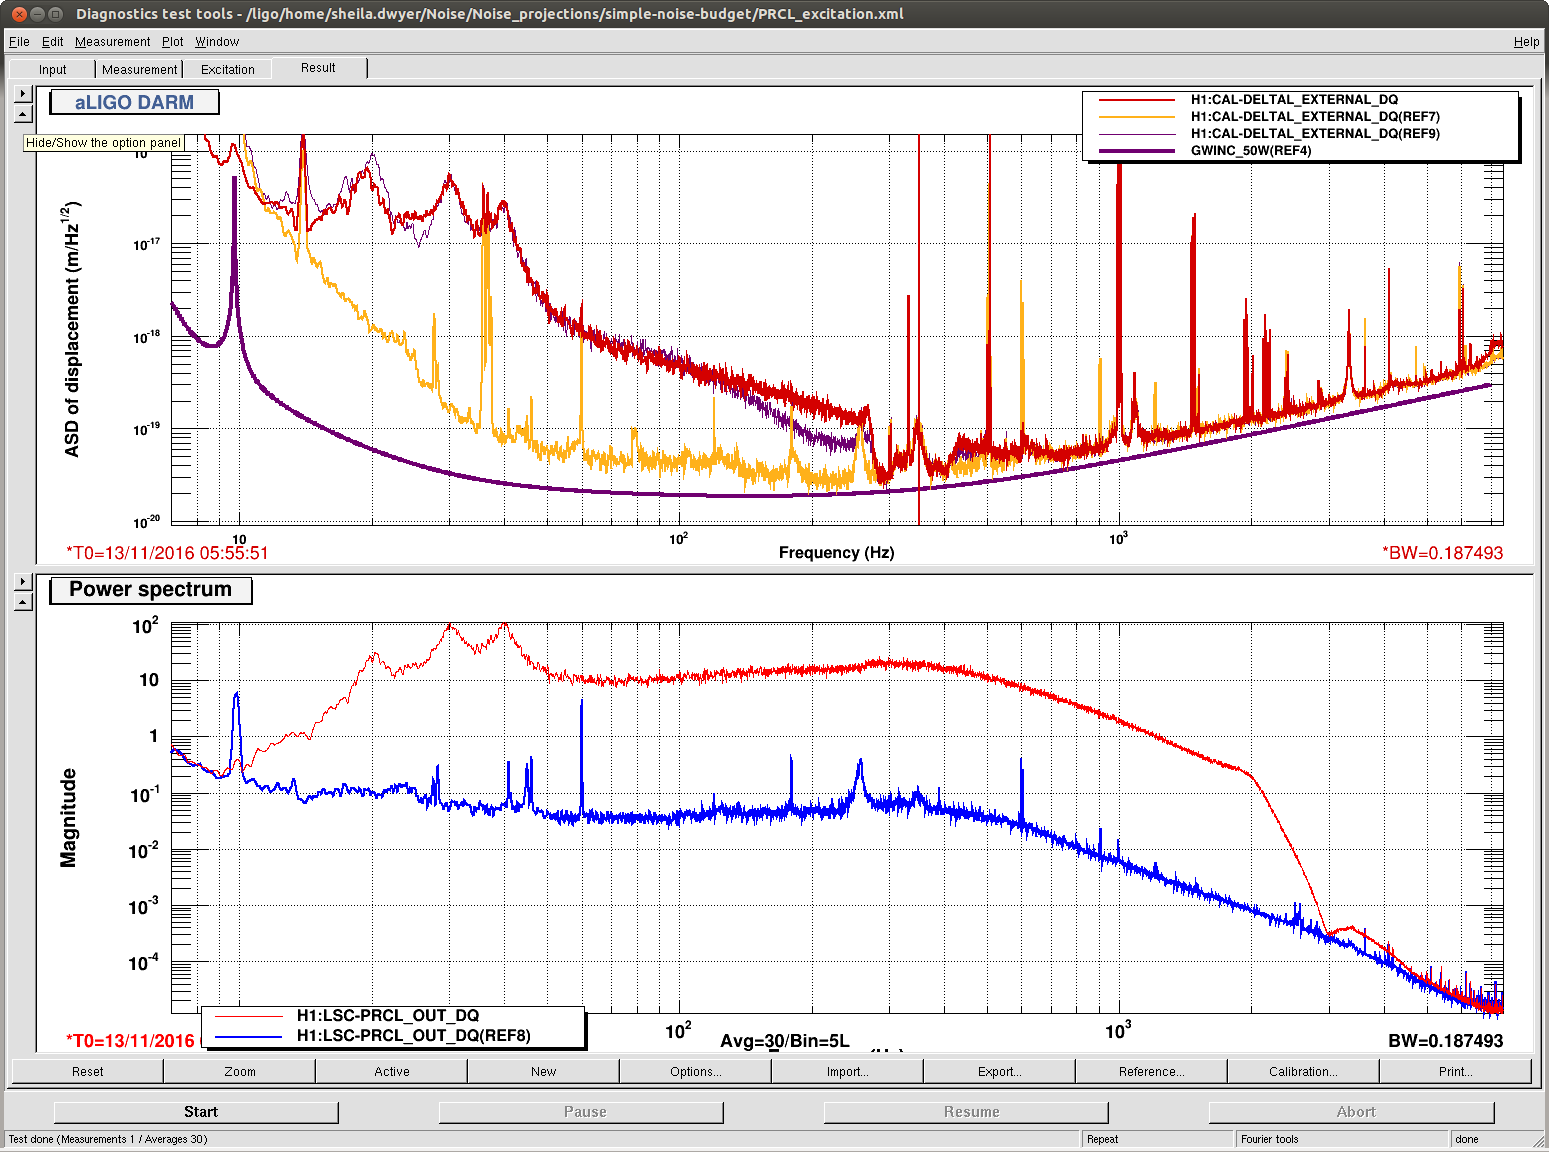1549x1152 pixels.
Task: Show option panel arrow for aLIGO DARM plot
Action: click(24, 93)
